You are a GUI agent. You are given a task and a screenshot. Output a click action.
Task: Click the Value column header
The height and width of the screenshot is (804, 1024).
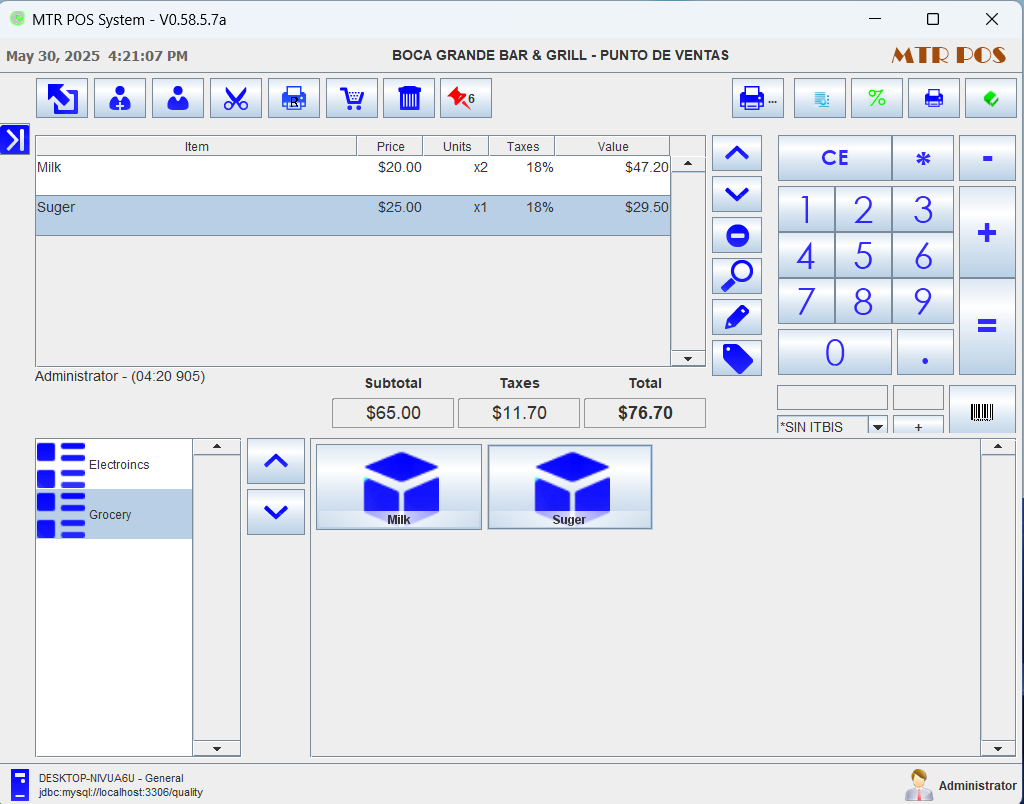coord(613,146)
